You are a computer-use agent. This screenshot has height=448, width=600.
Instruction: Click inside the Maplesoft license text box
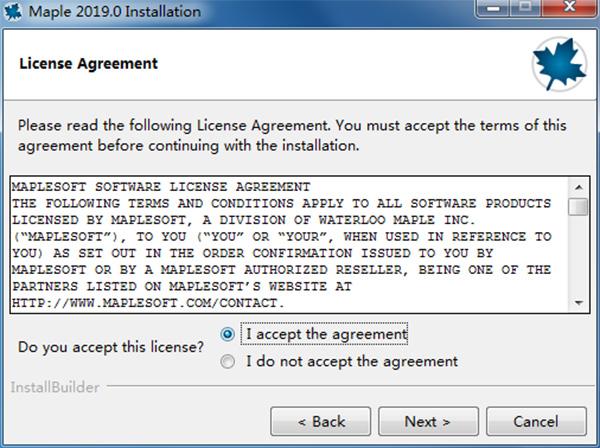click(290, 245)
